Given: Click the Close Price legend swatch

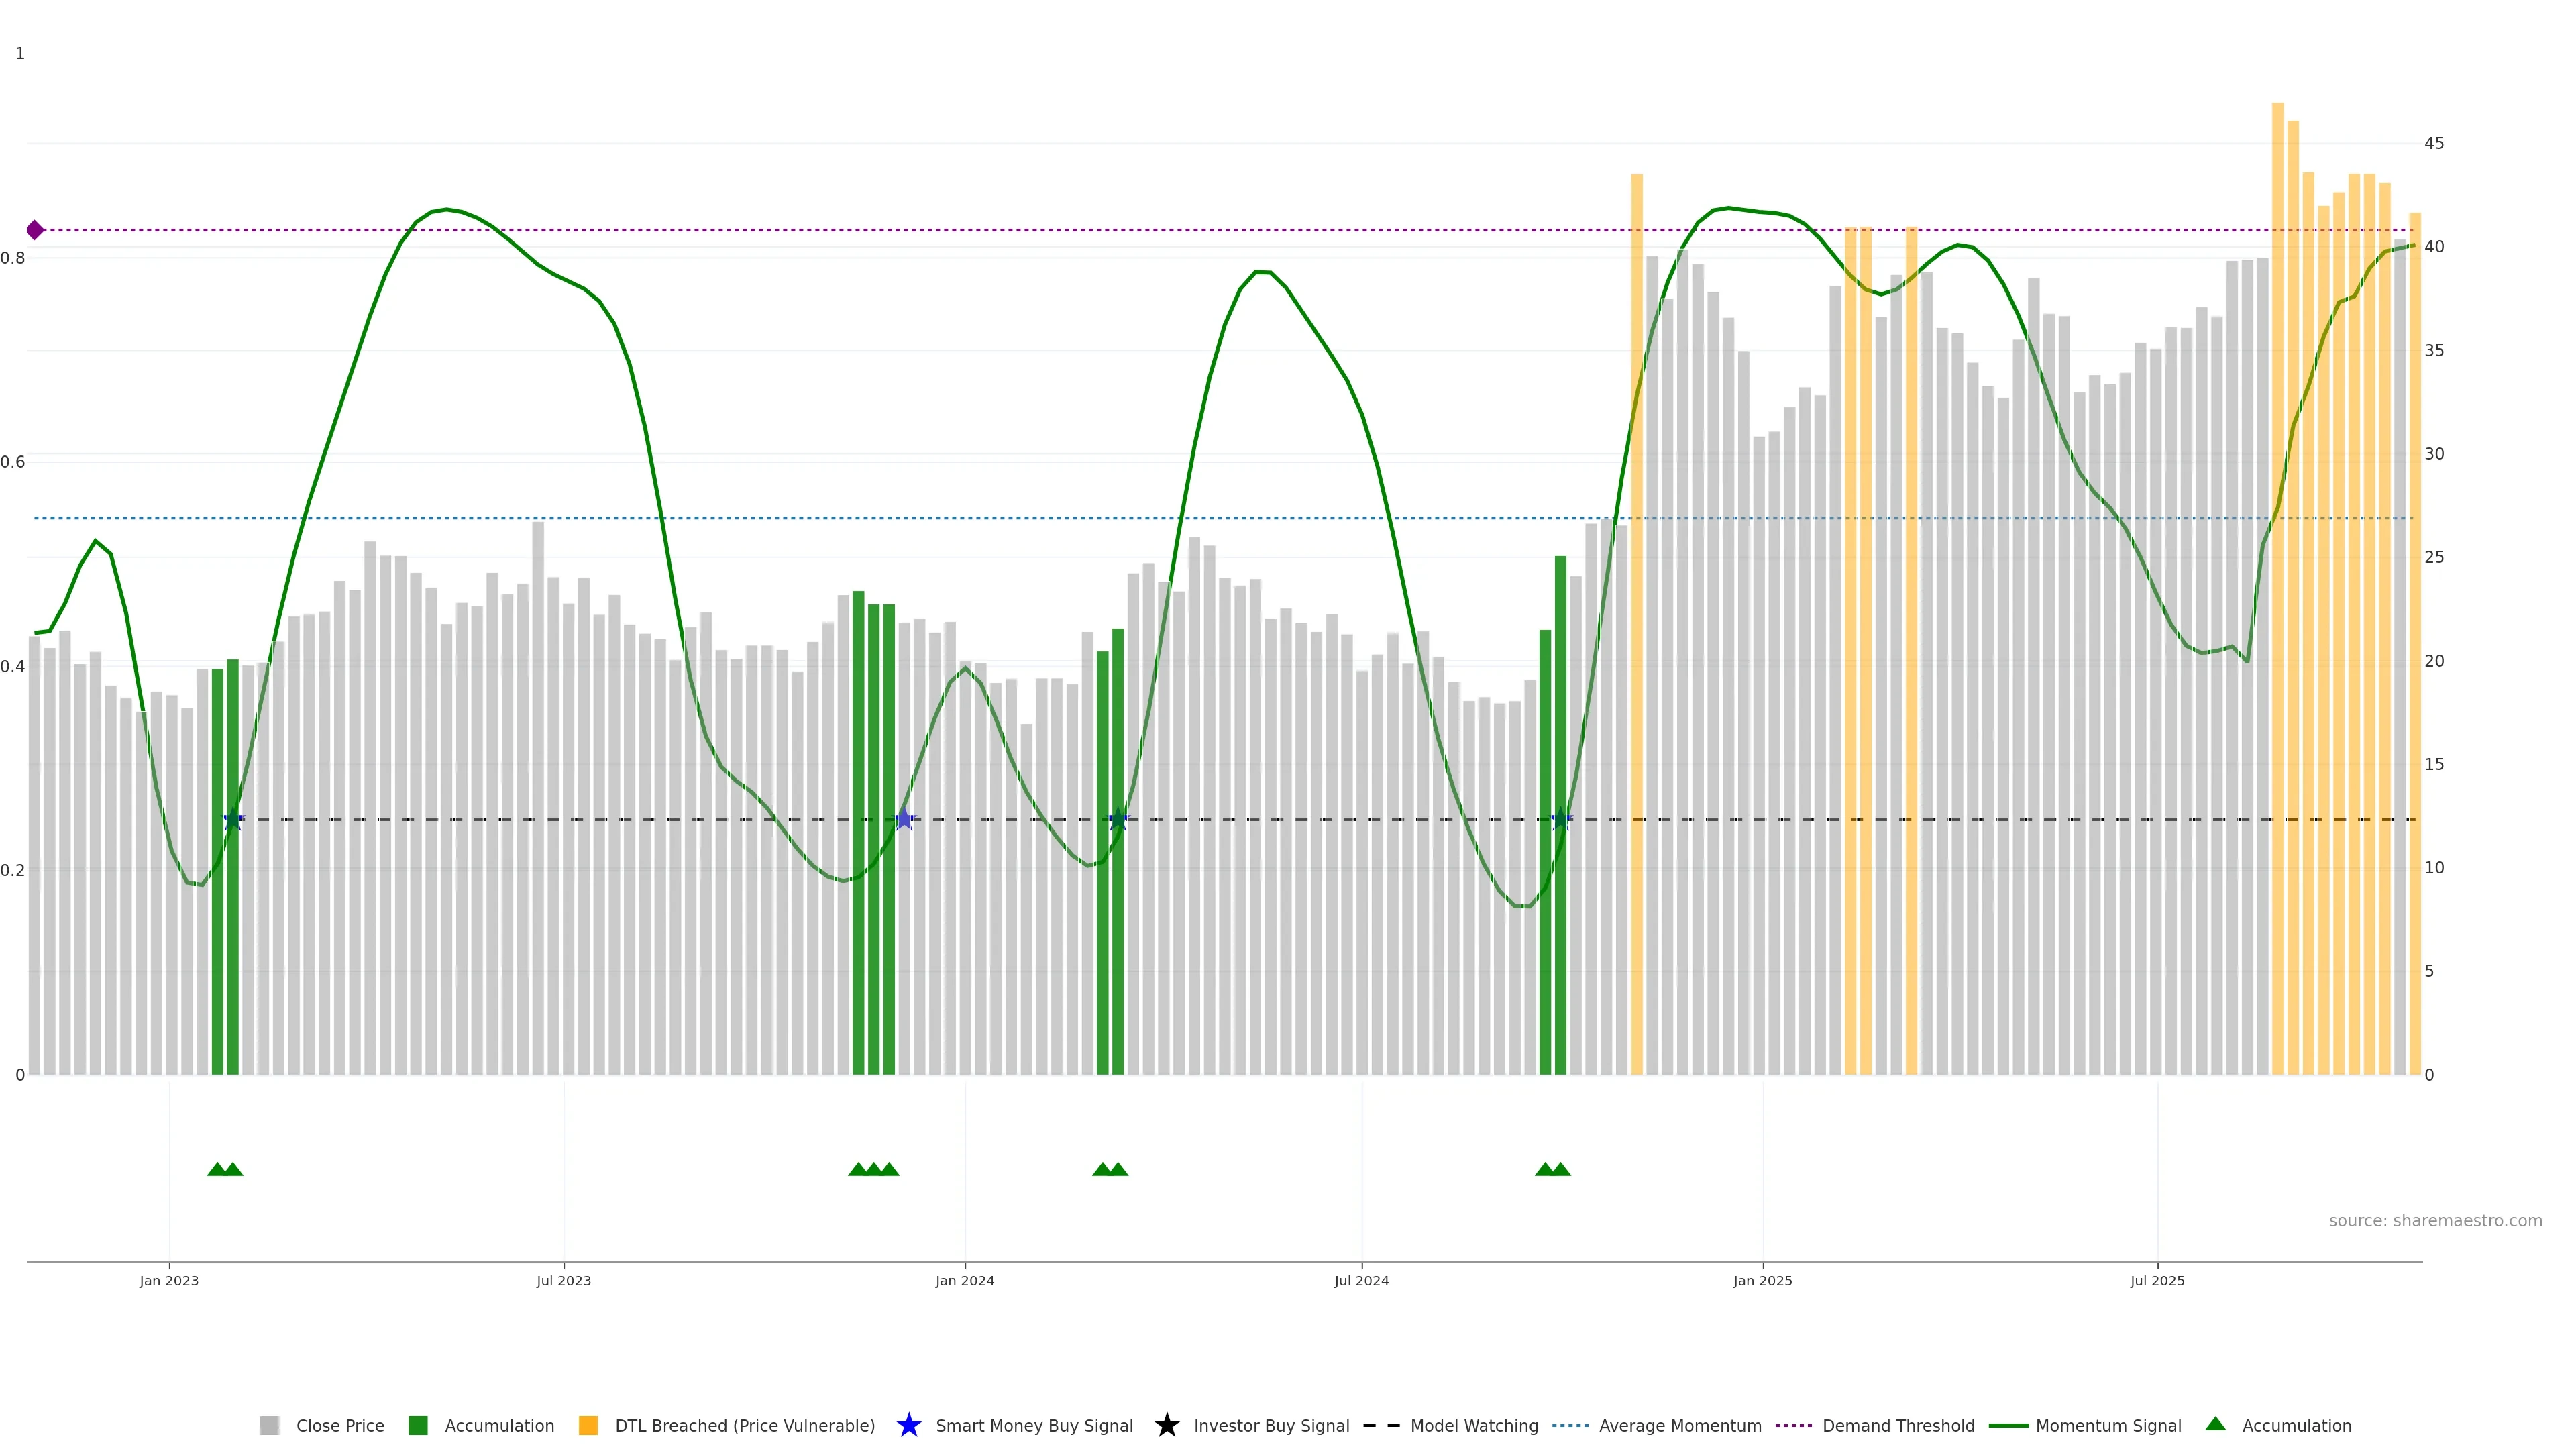Looking at the screenshot, I should (x=269, y=1425).
